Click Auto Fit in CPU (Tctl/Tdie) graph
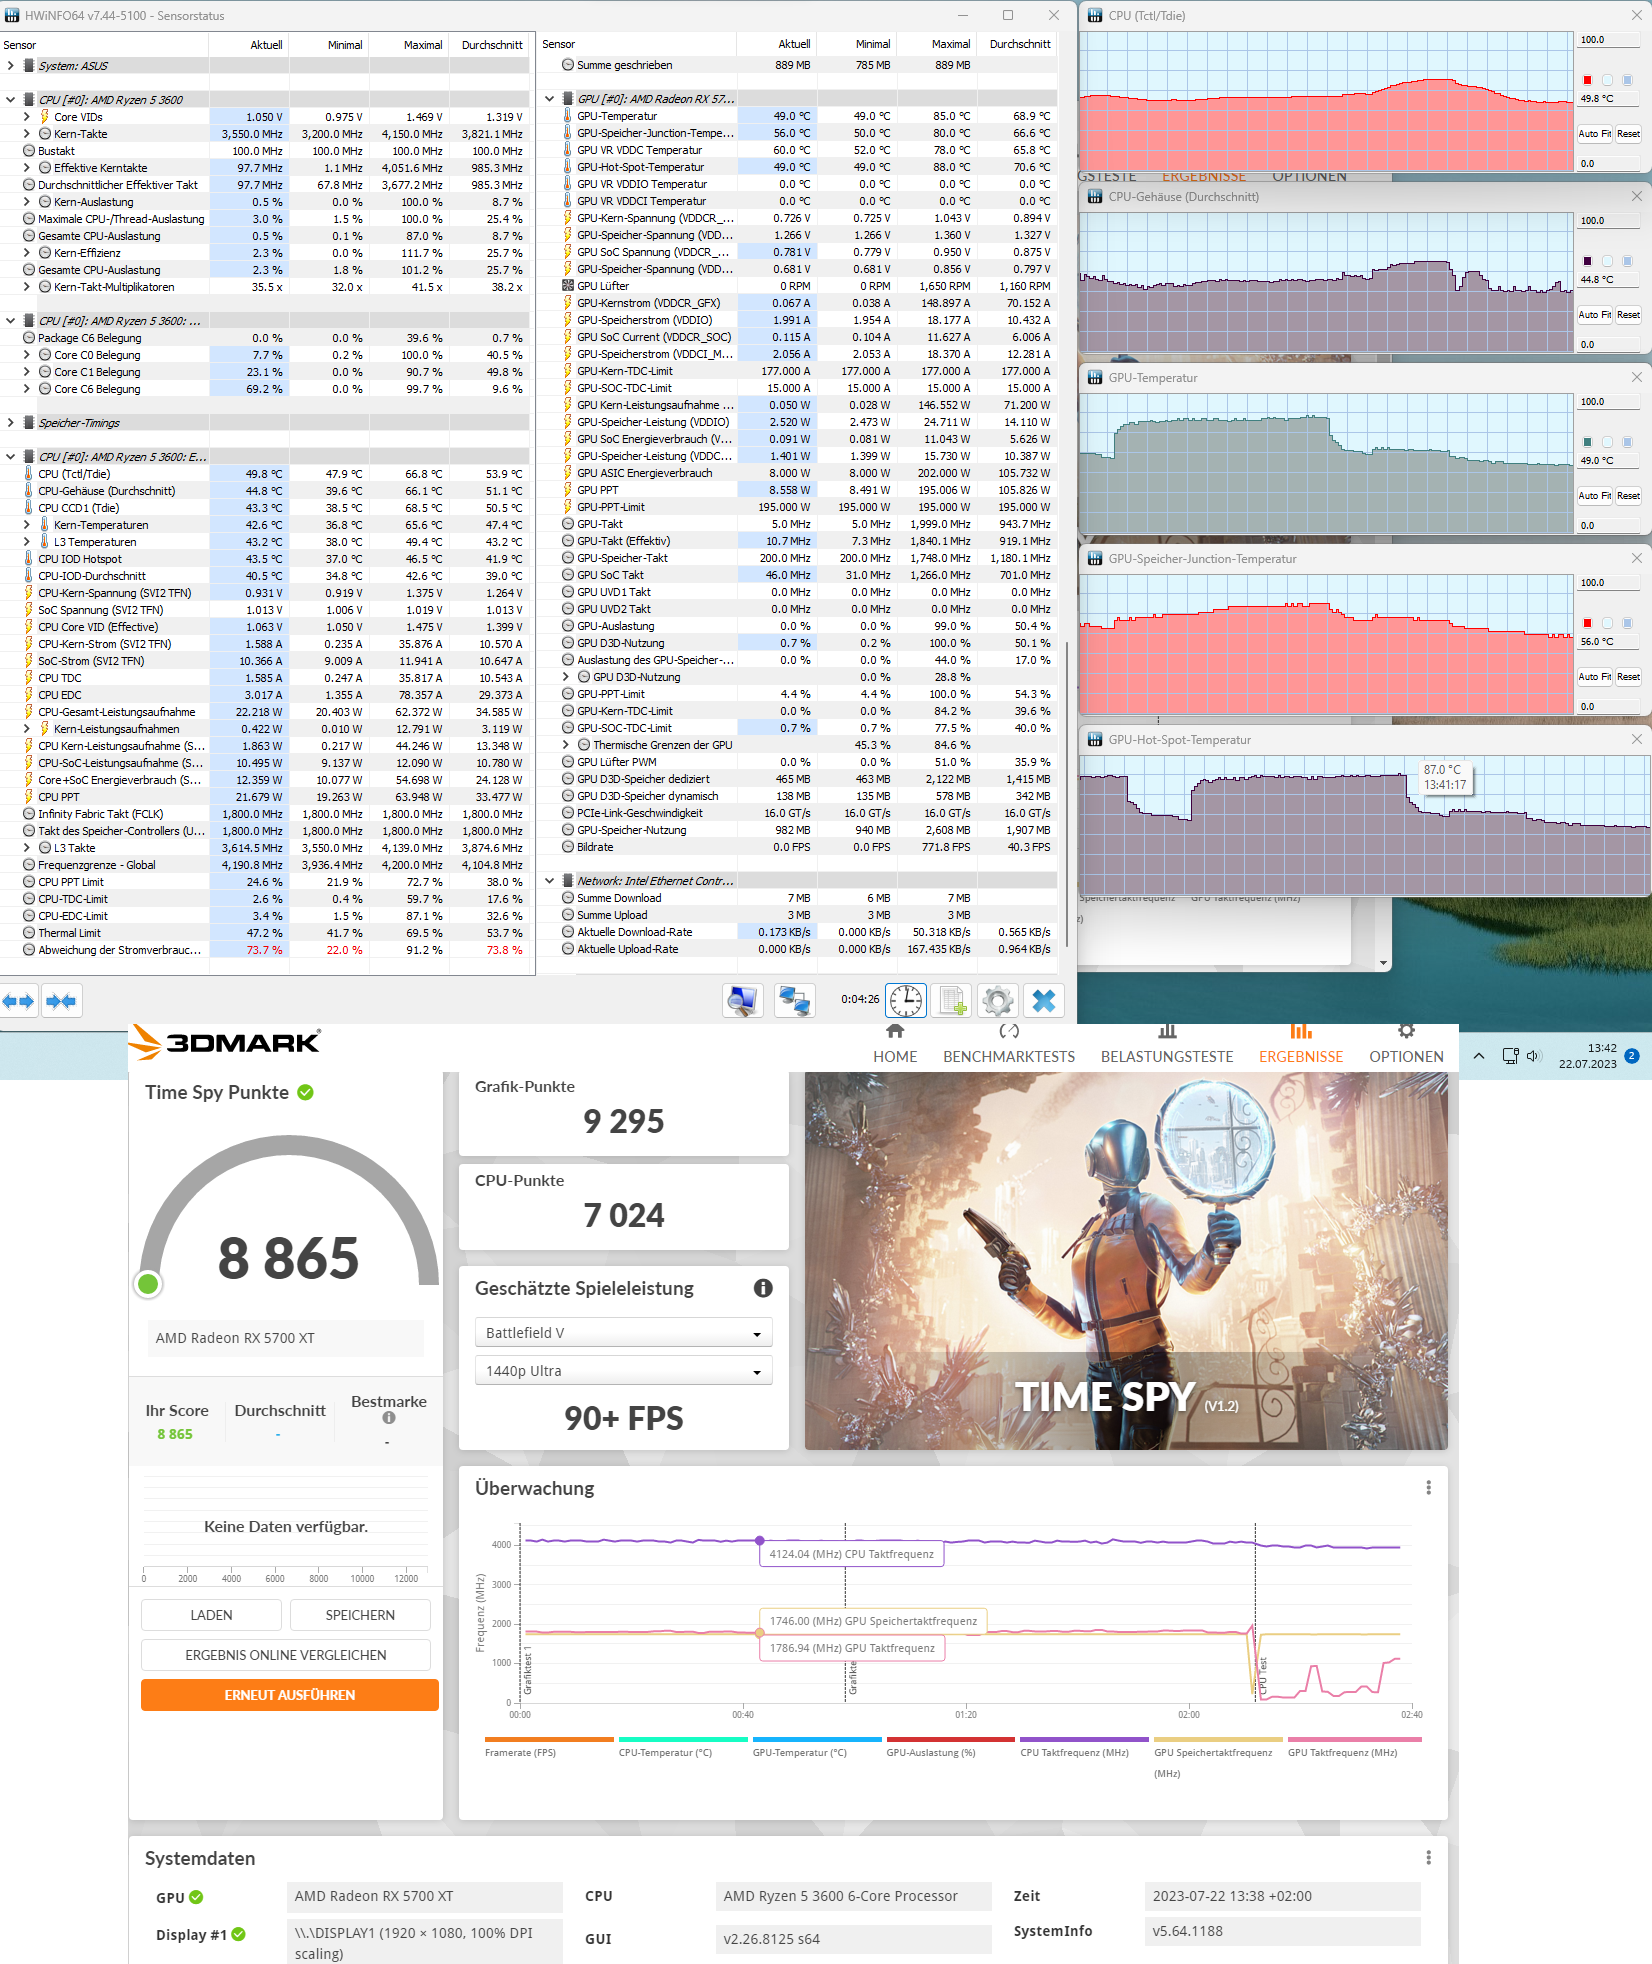The width and height of the screenshot is (1652, 1964). (x=1594, y=133)
